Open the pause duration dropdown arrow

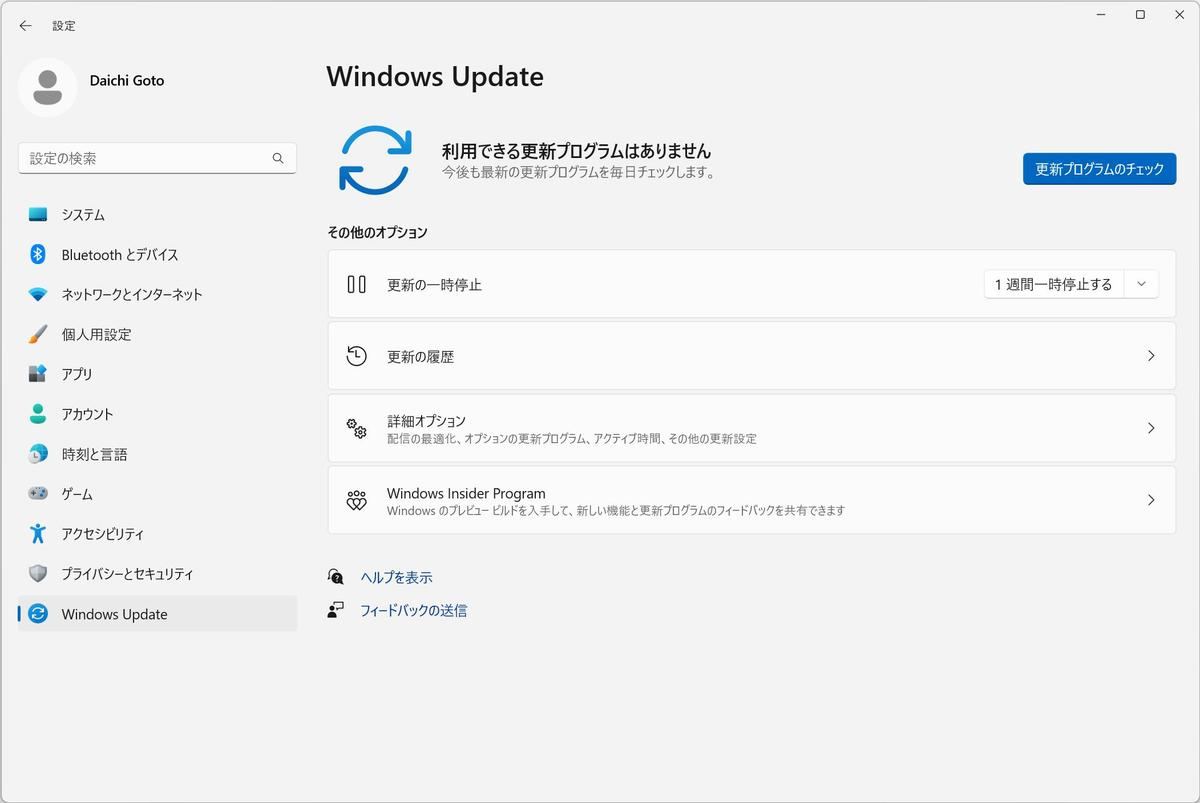pos(1141,284)
